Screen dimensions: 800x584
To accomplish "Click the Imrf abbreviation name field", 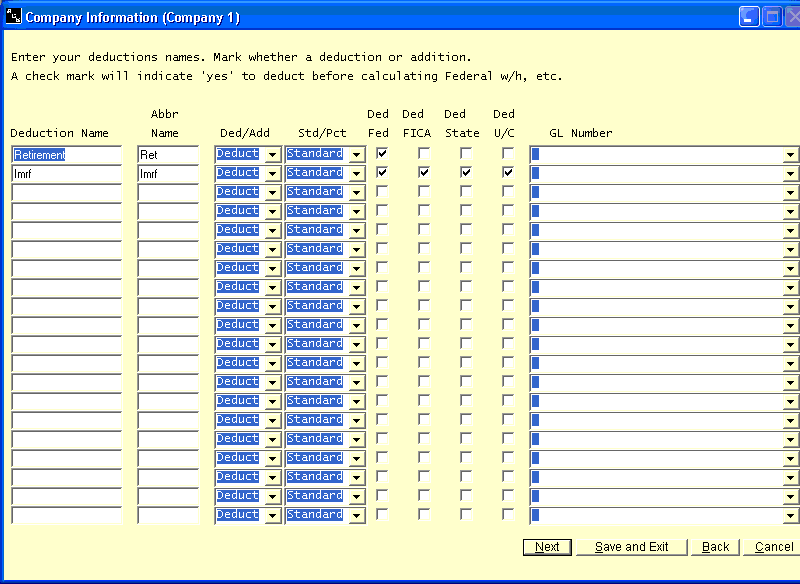I will tap(168, 174).
